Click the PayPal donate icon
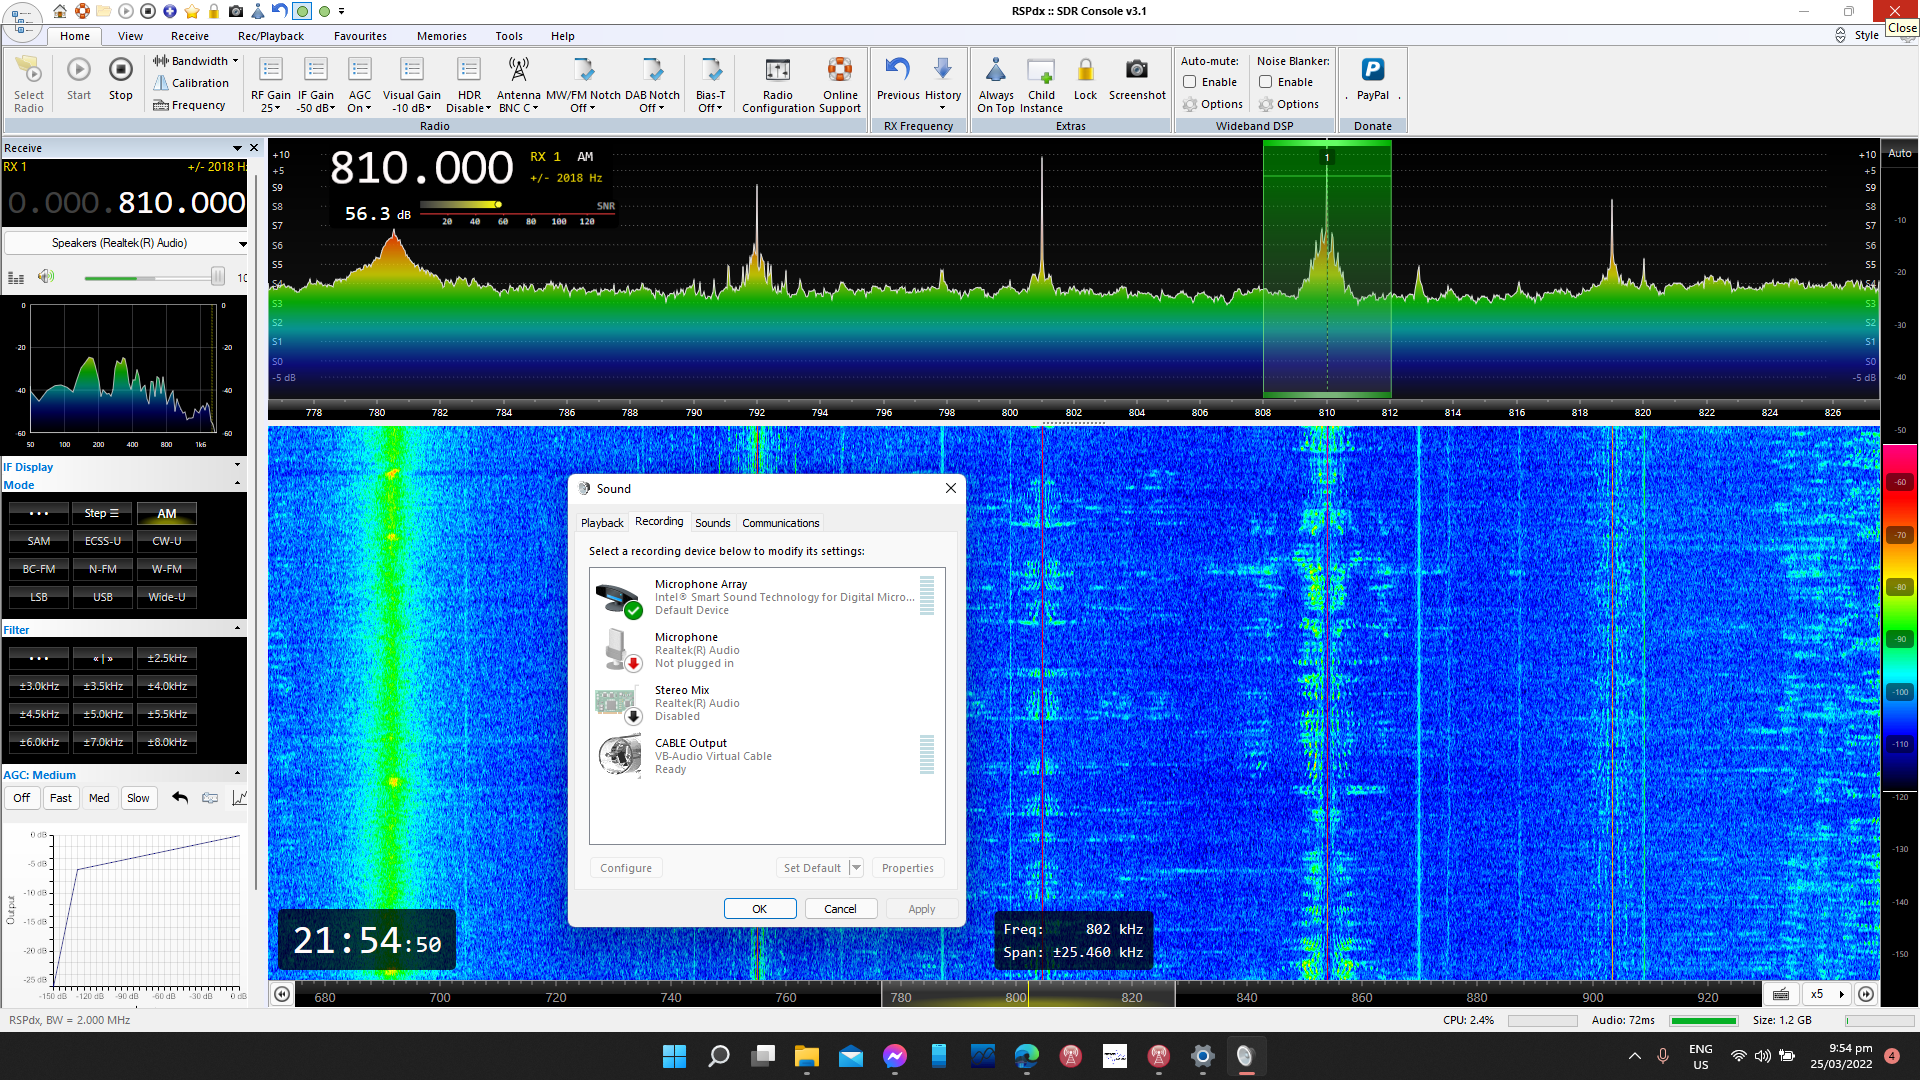 pyautogui.click(x=1372, y=70)
